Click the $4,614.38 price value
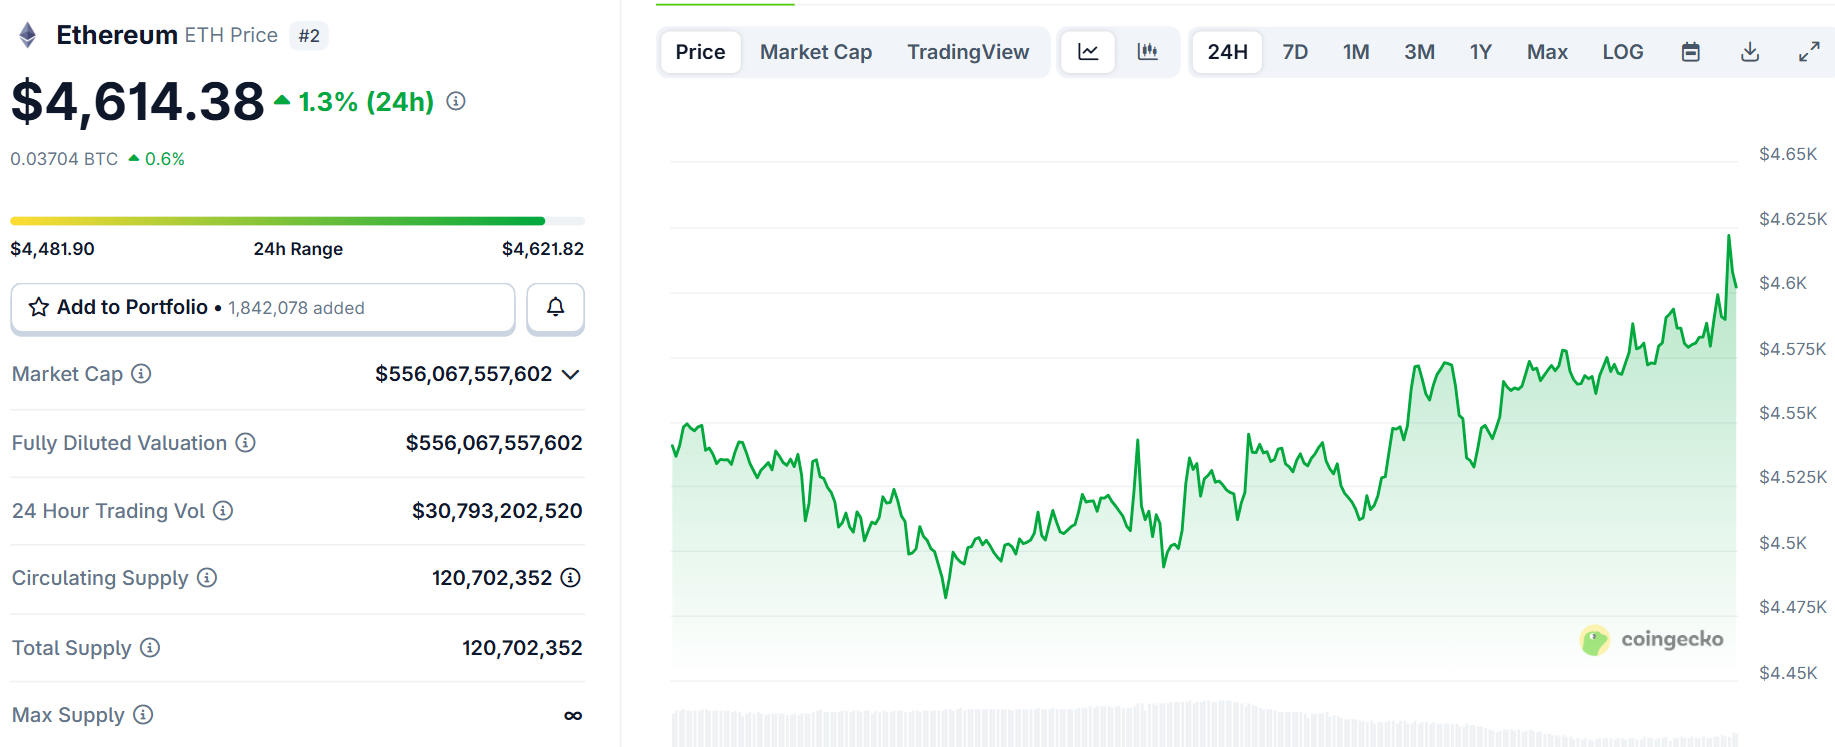The height and width of the screenshot is (747, 1835). tap(138, 102)
